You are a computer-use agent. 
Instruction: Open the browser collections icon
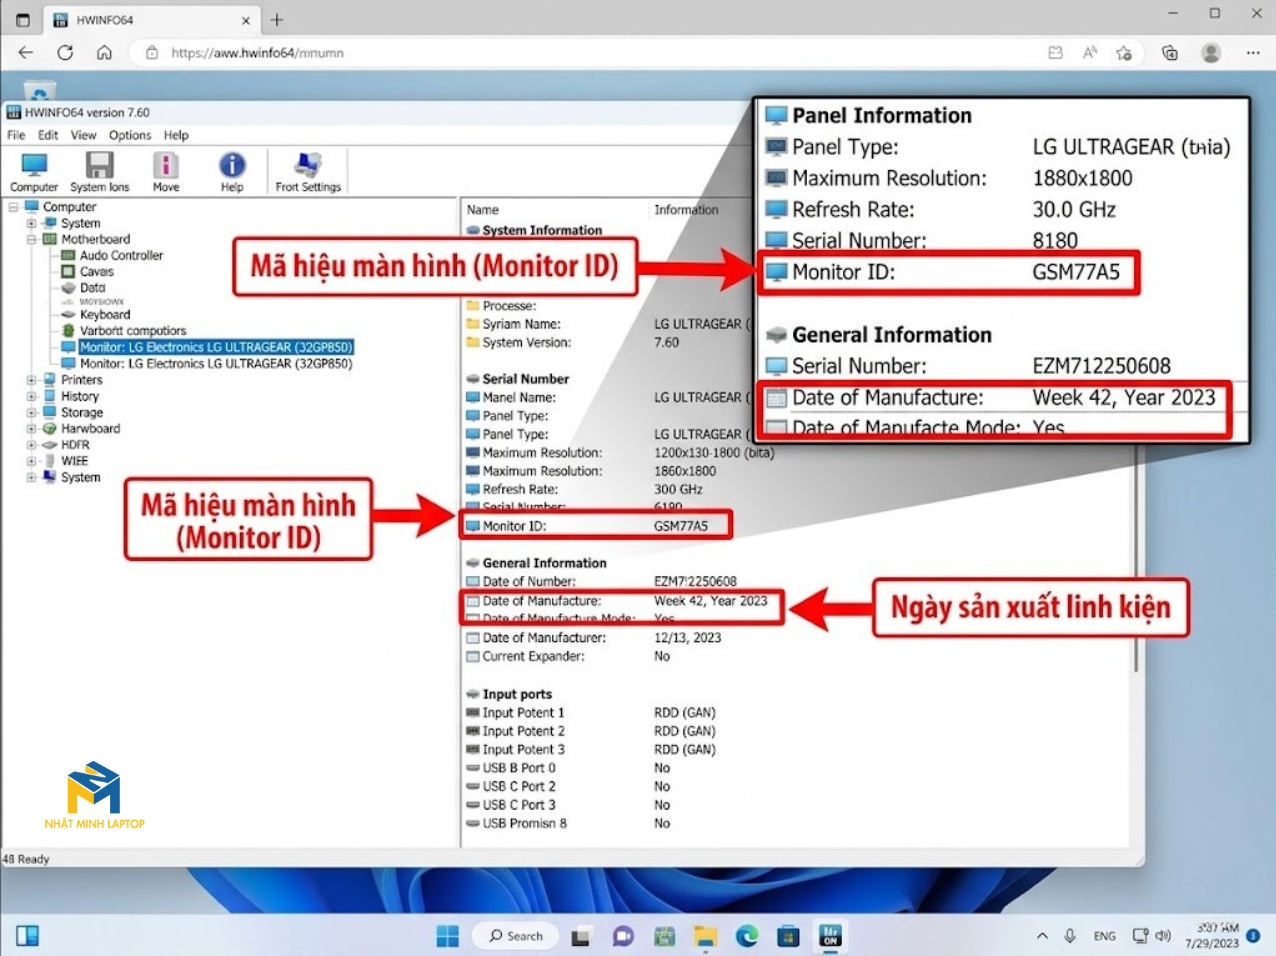coord(1170,53)
